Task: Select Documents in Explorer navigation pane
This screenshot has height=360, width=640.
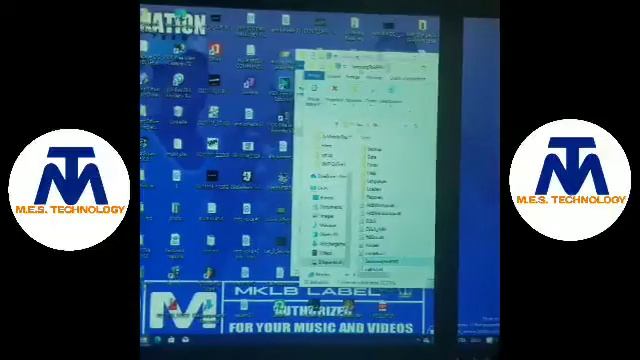Action: click(x=328, y=207)
